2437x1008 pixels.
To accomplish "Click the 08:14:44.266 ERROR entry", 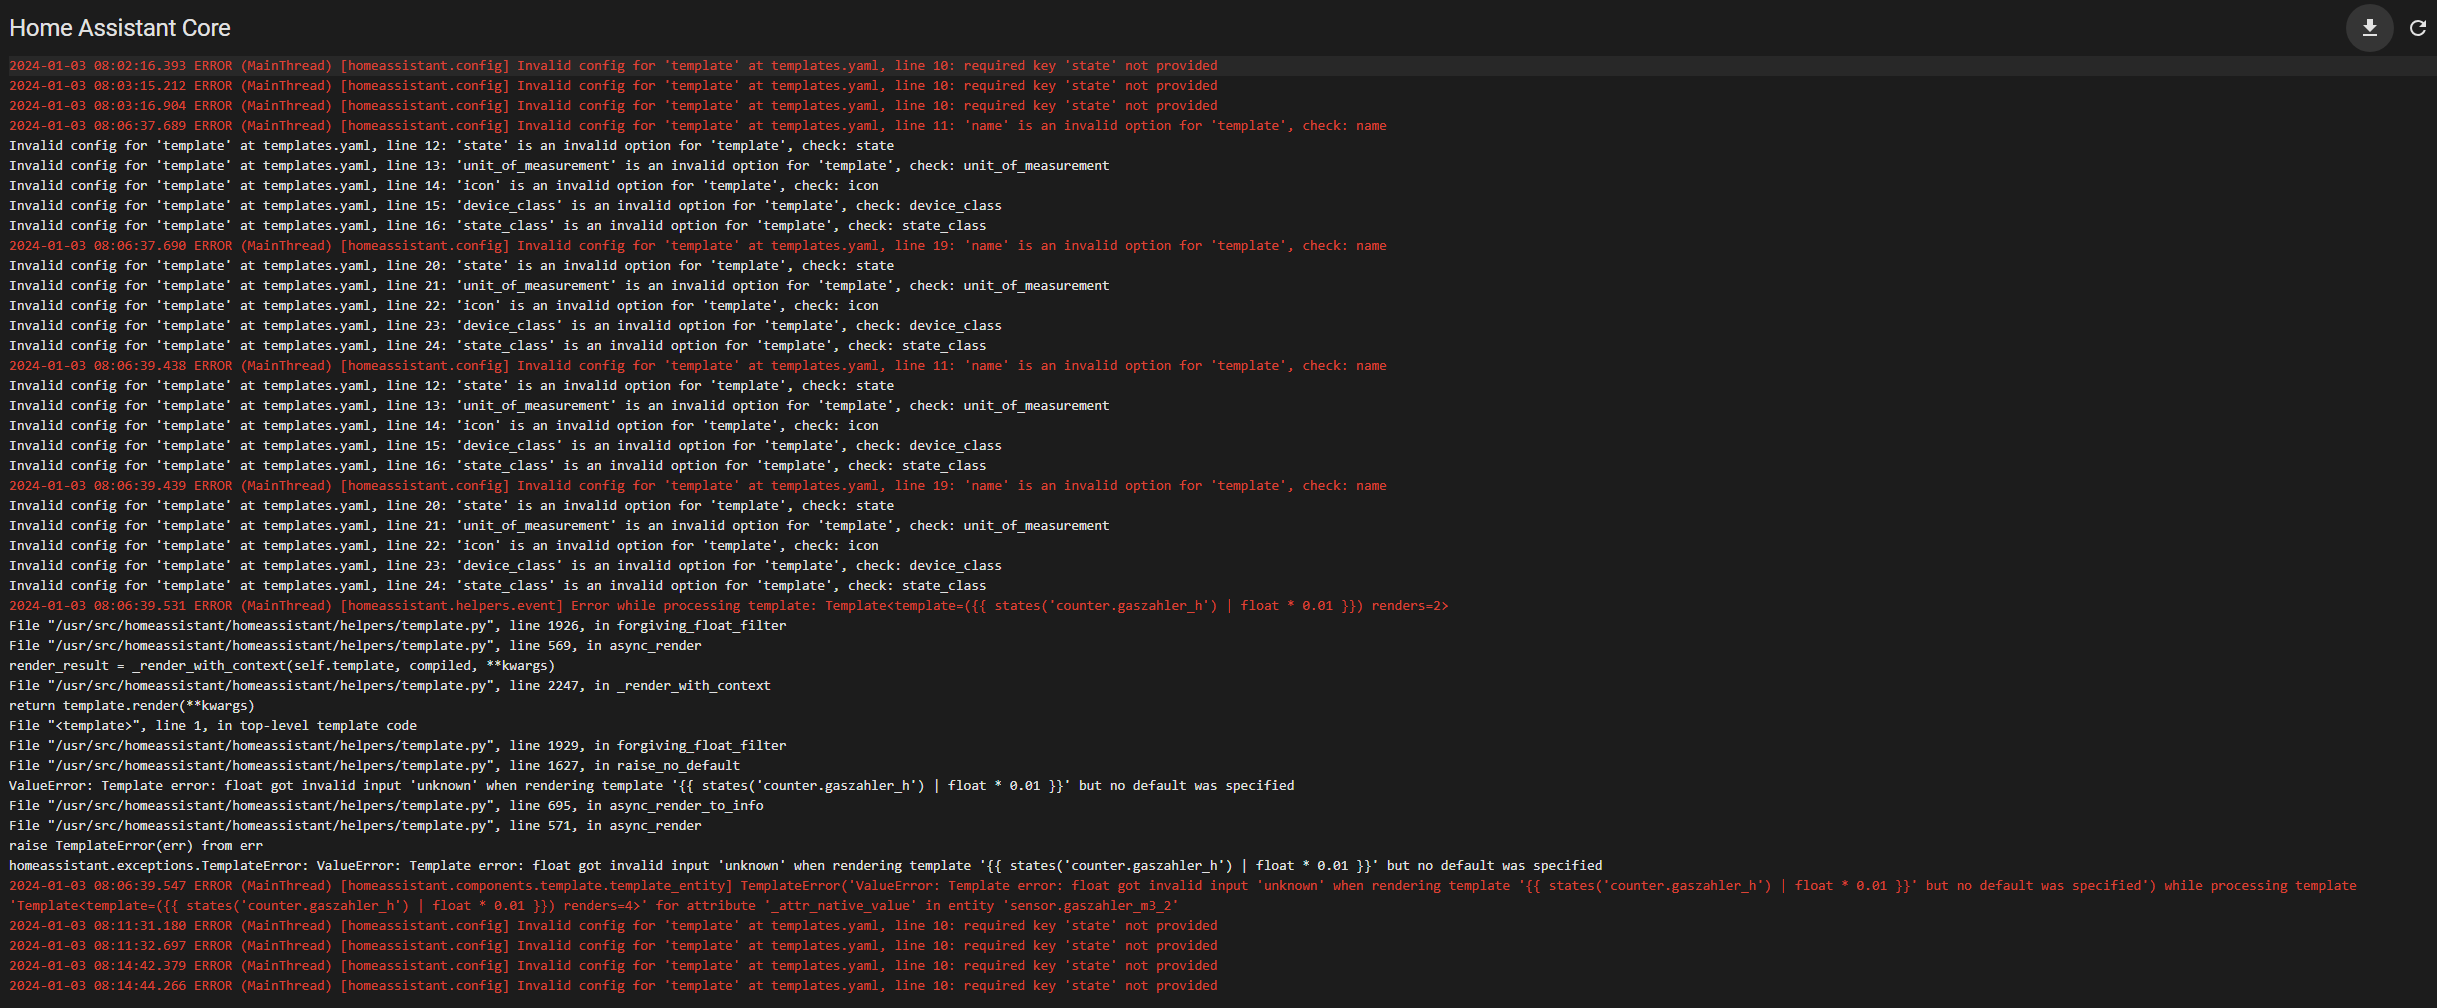I will [613, 986].
